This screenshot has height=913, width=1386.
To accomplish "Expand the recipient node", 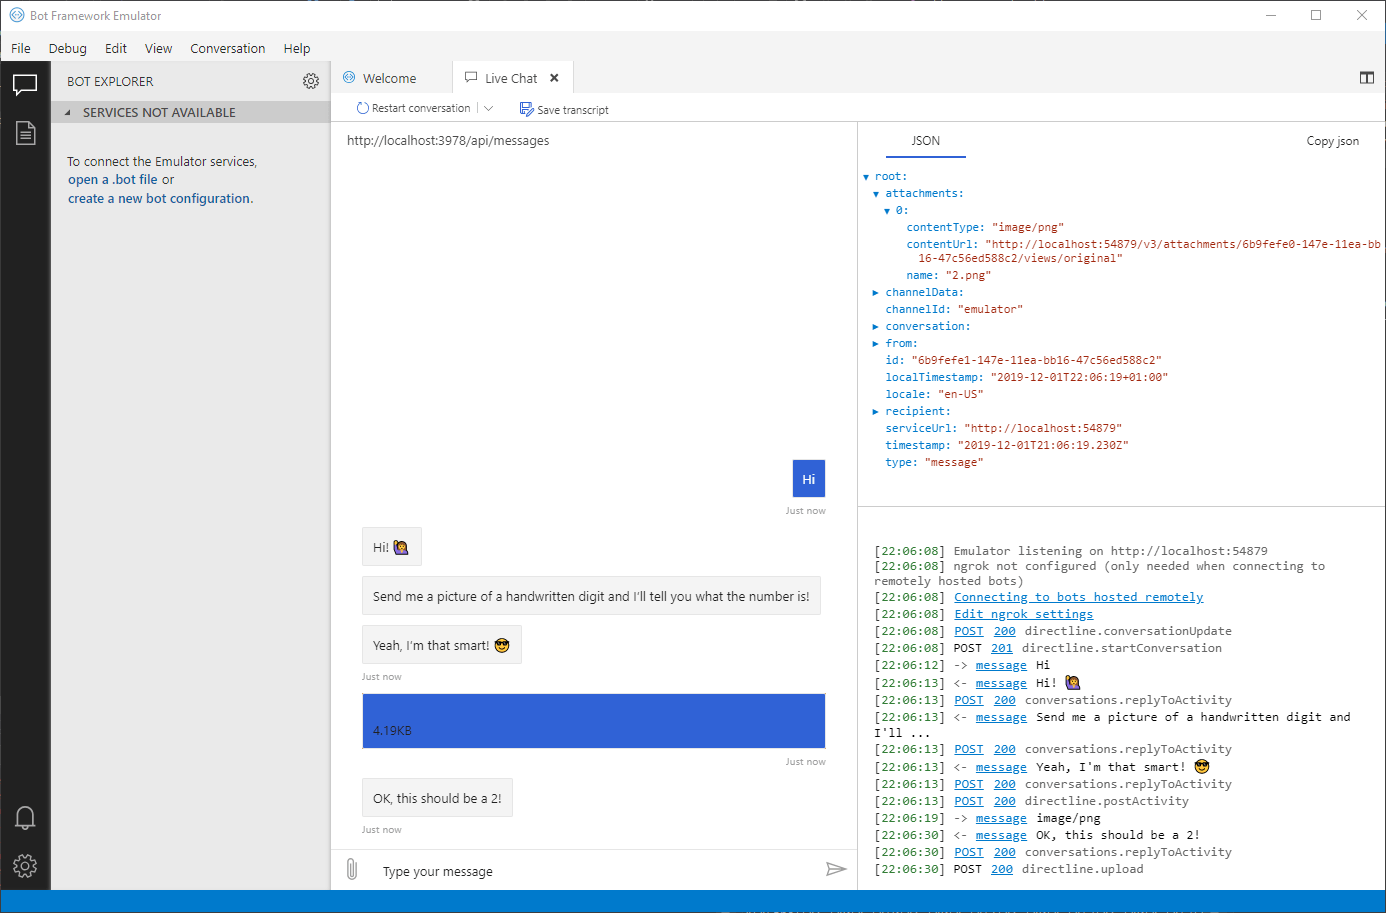I will (876, 412).
